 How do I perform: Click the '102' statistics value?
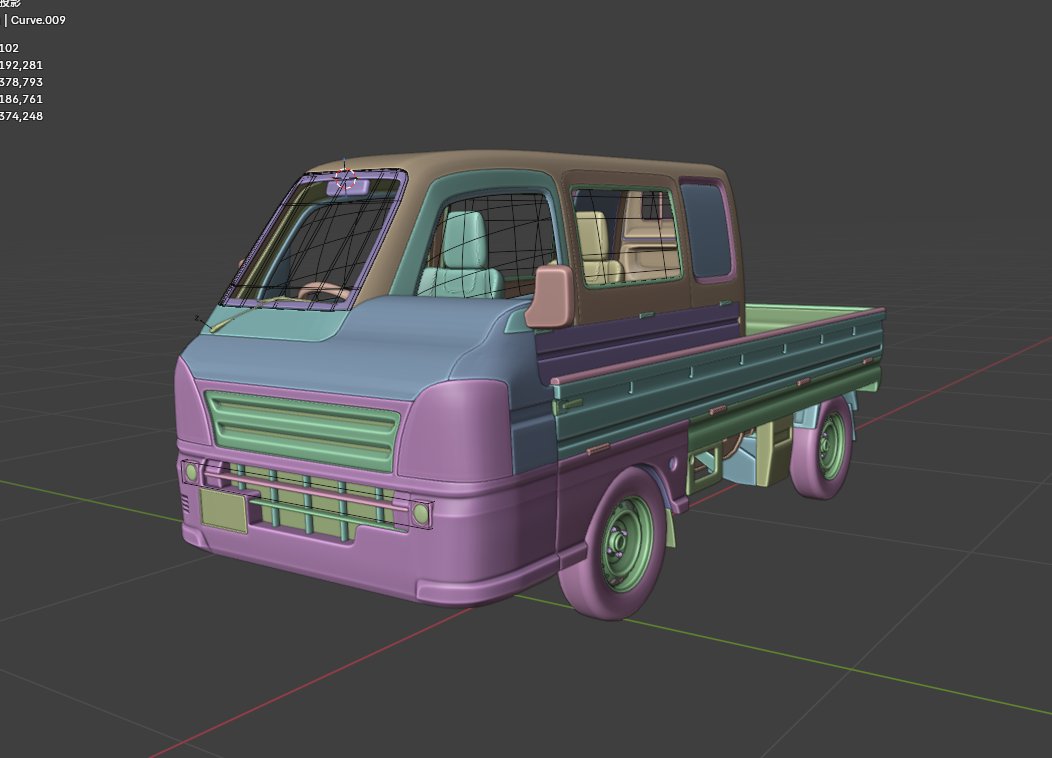tap(9, 48)
